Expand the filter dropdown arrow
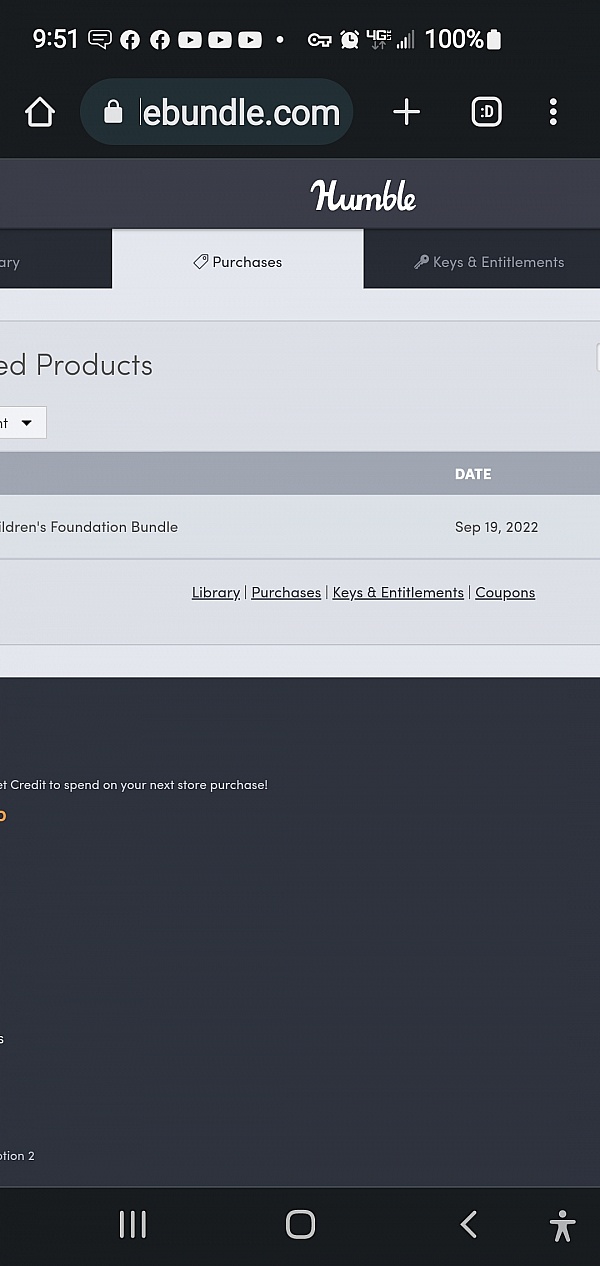This screenshot has width=600, height=1266. coord(27,423)
